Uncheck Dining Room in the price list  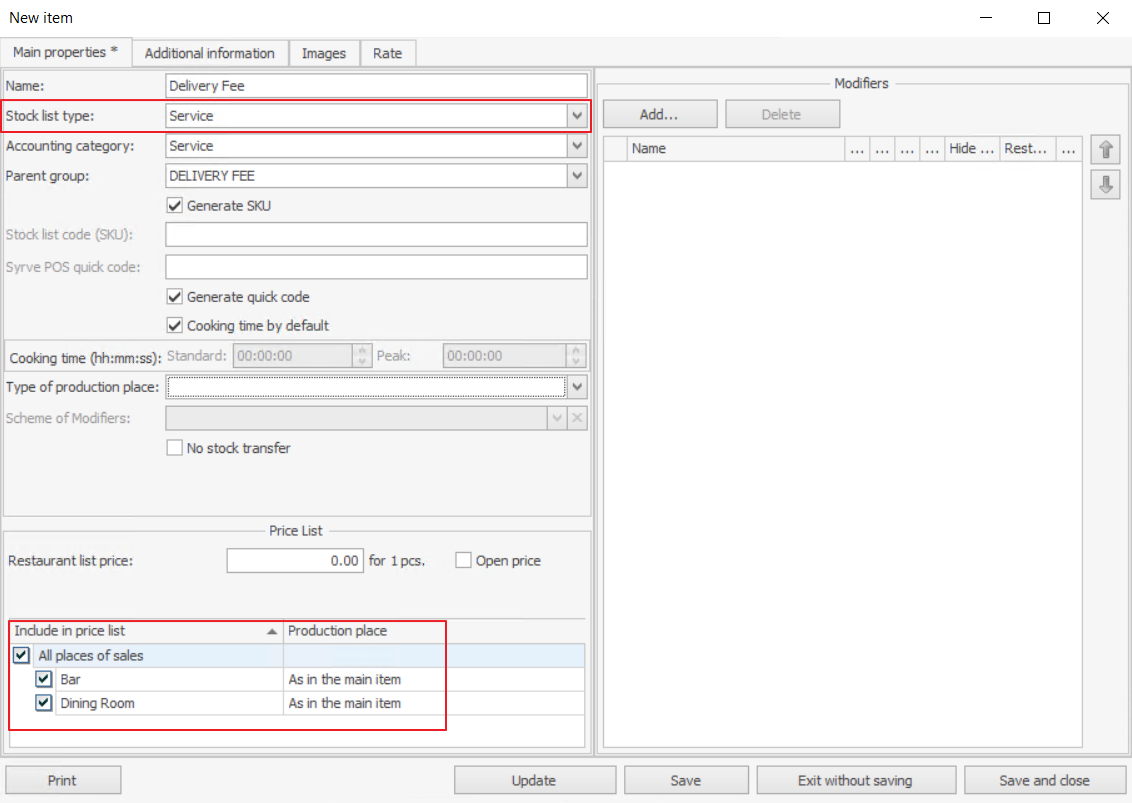tap(43, 703)
